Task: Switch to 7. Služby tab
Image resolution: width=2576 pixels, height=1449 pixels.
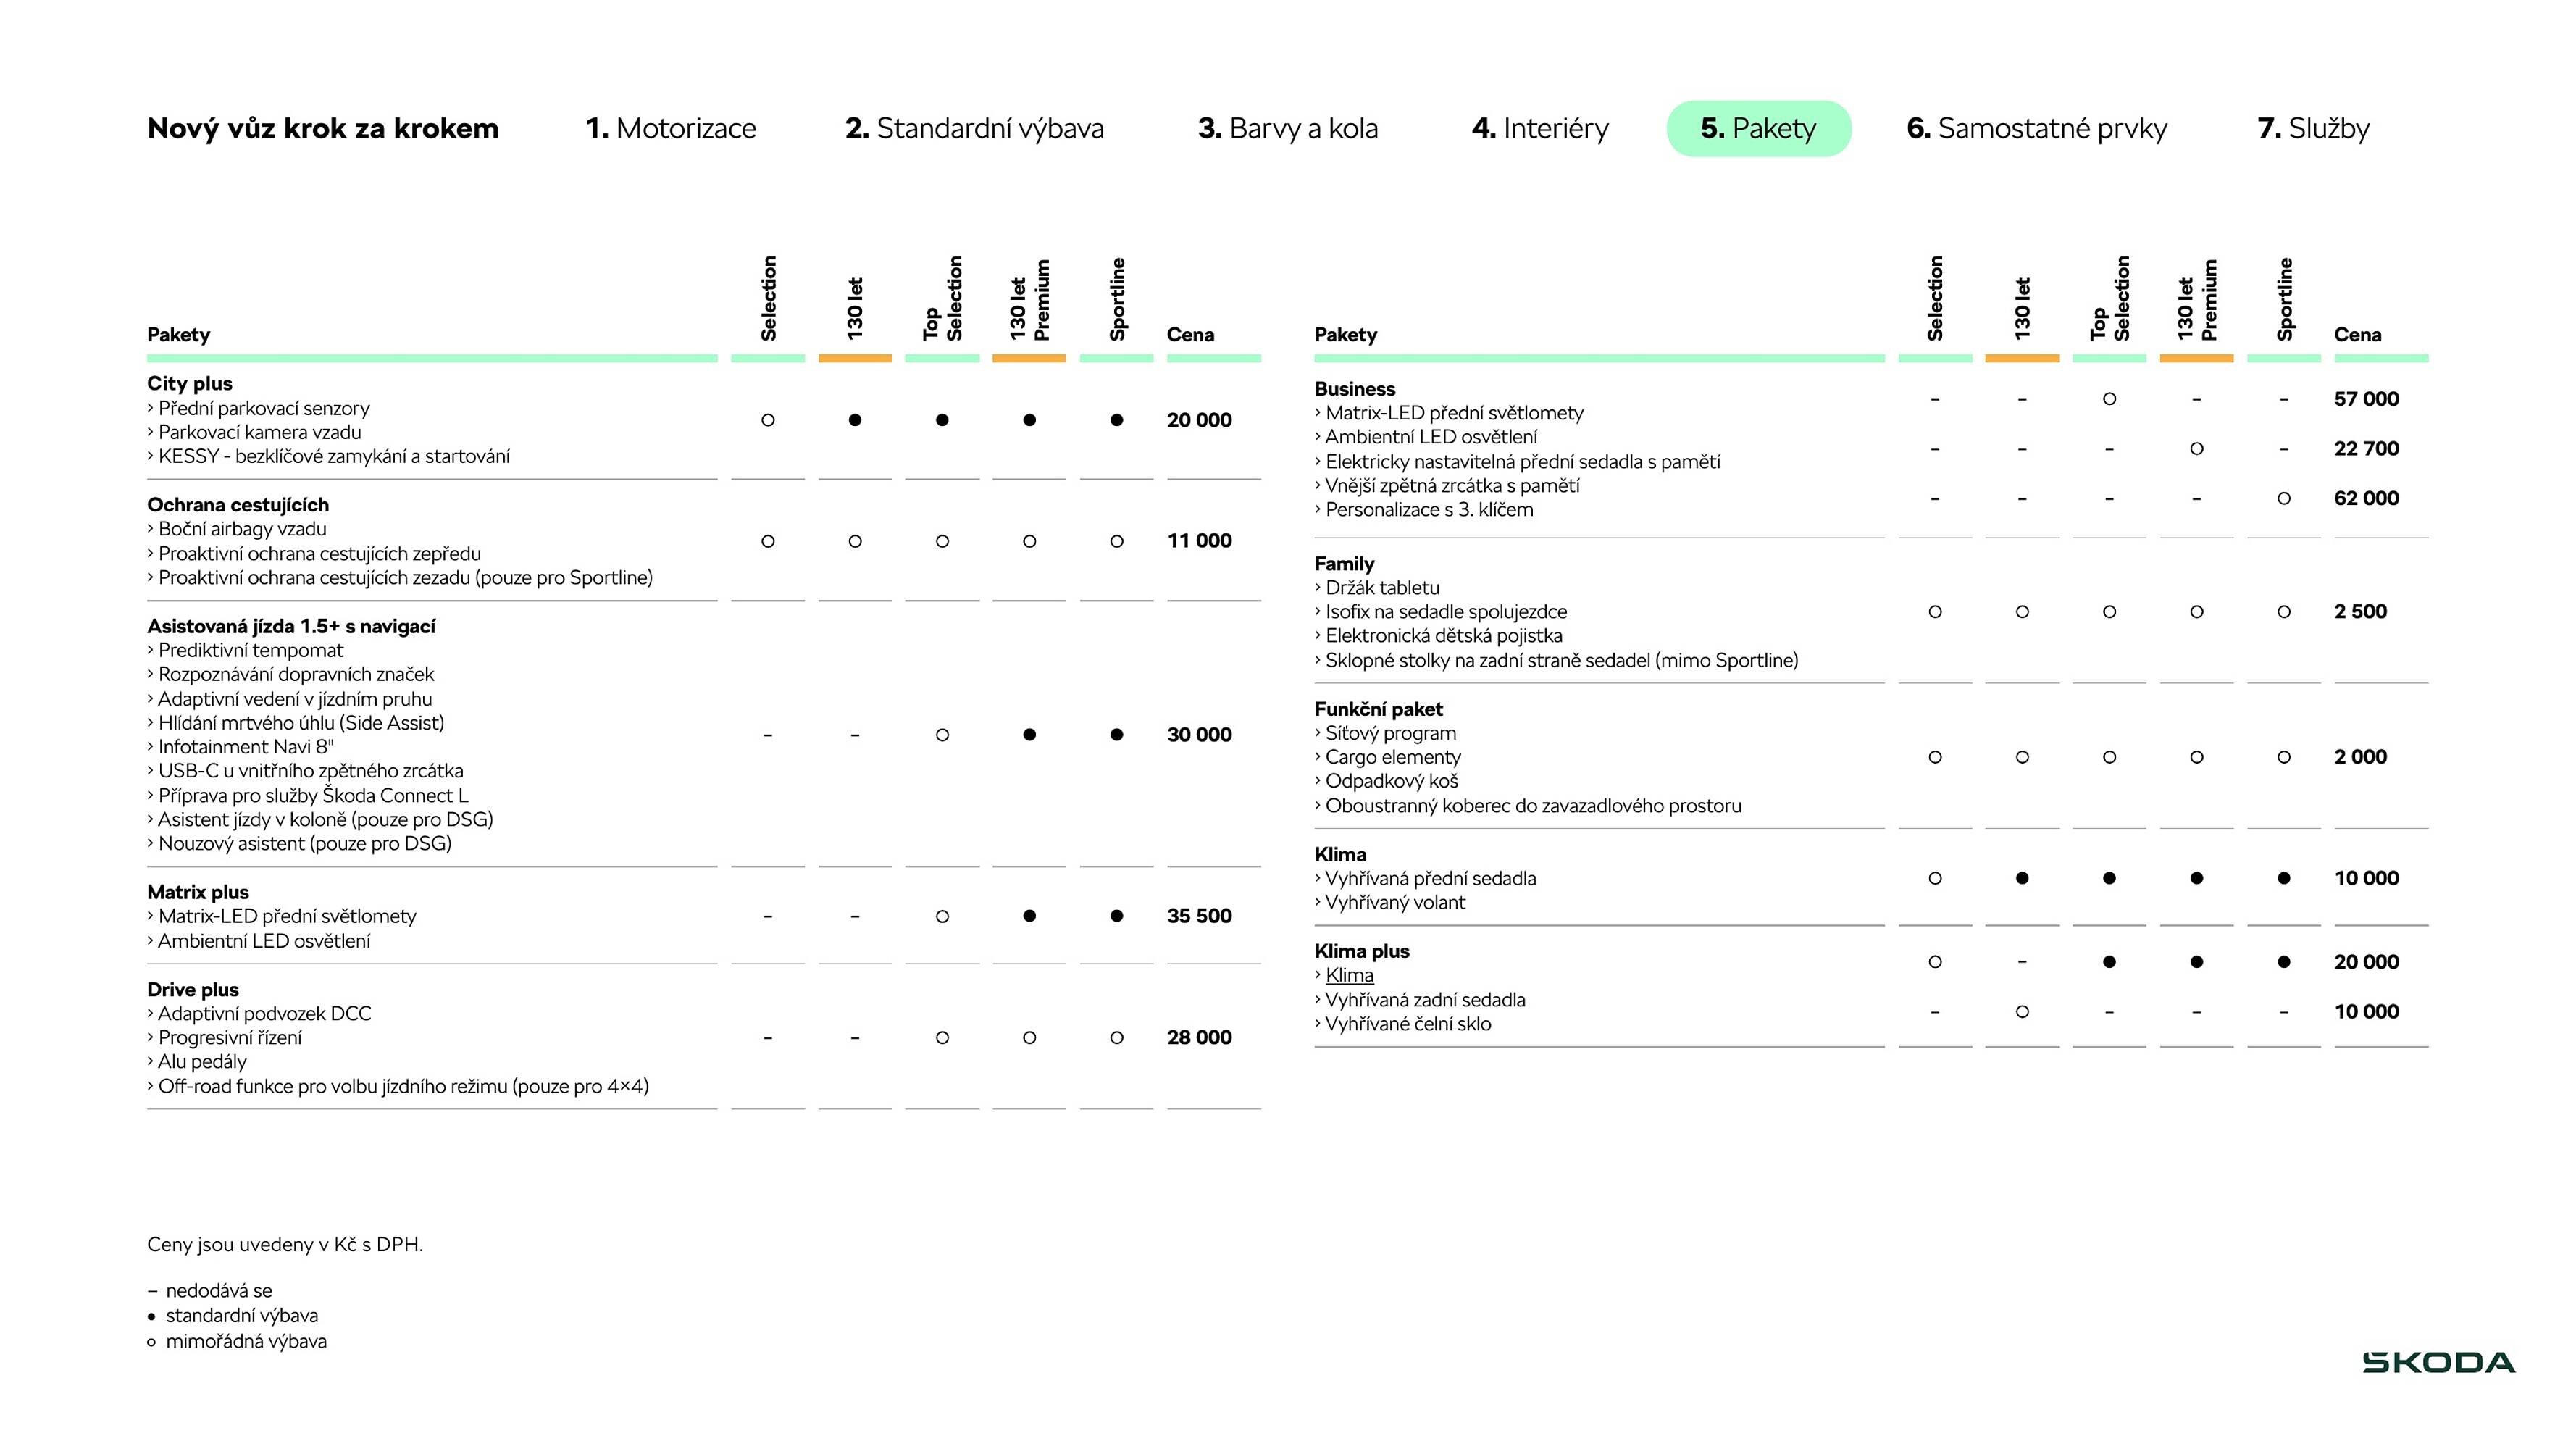Action: pyautogui.click(x=2313, y=128)
